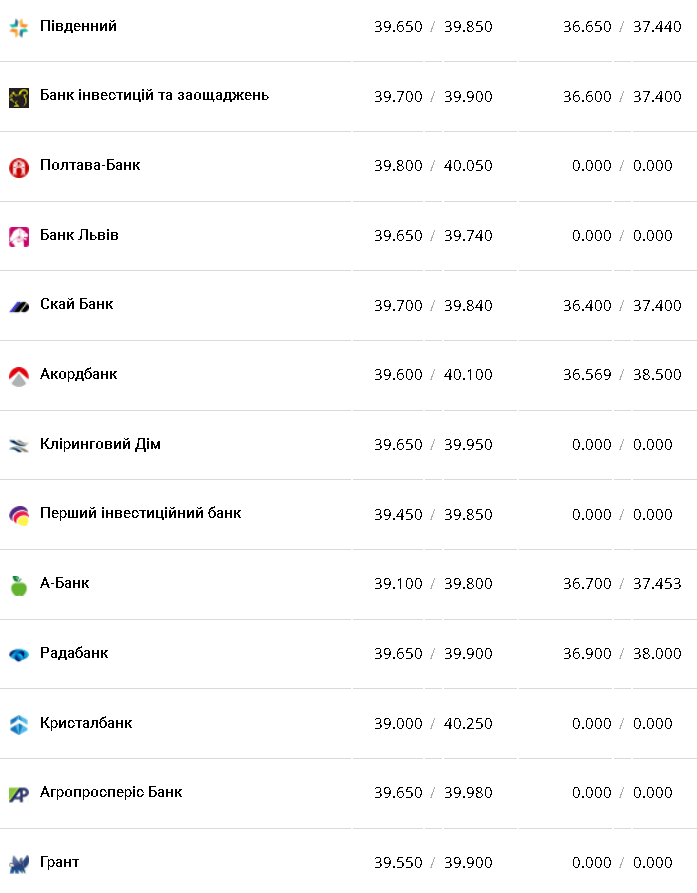Image resolution: width=697 pixels, height=893 pixels.
Task: Select the Акордбанк bank name
Action: [78, 374]
